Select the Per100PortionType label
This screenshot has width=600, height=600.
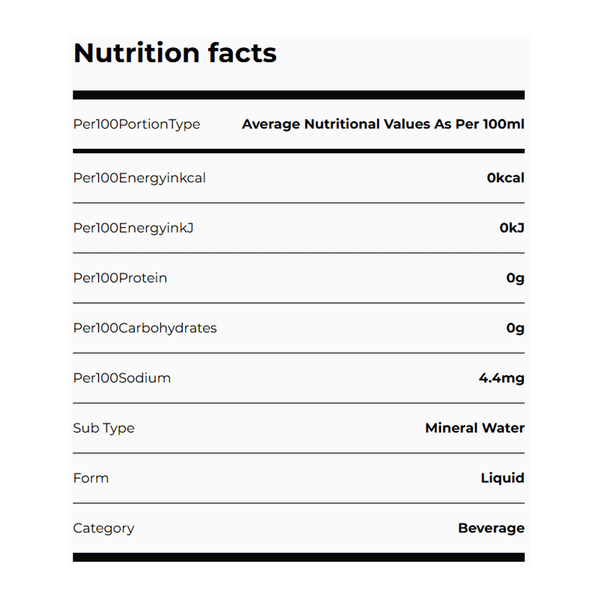[x=137, y=125]
